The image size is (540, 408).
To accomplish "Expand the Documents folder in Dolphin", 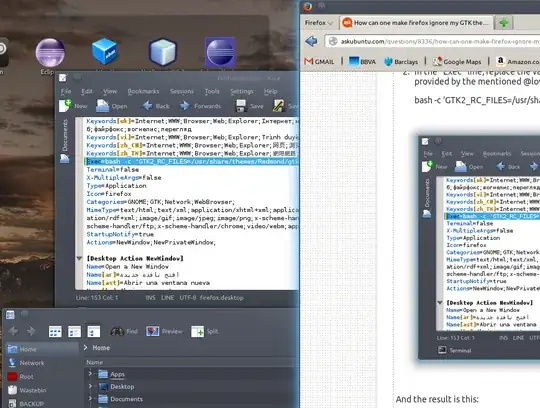I will pos(90,399).
